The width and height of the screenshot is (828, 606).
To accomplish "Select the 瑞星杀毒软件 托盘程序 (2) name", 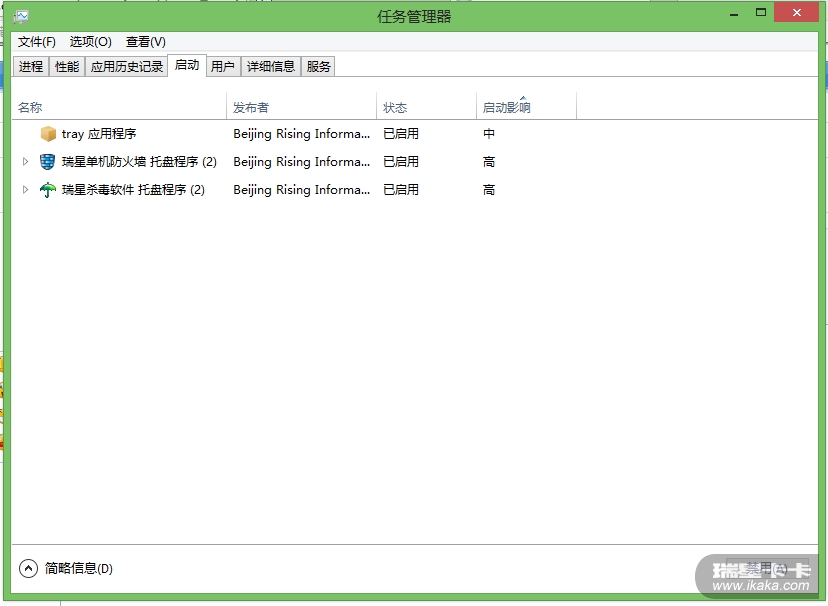I will point(133,190).
